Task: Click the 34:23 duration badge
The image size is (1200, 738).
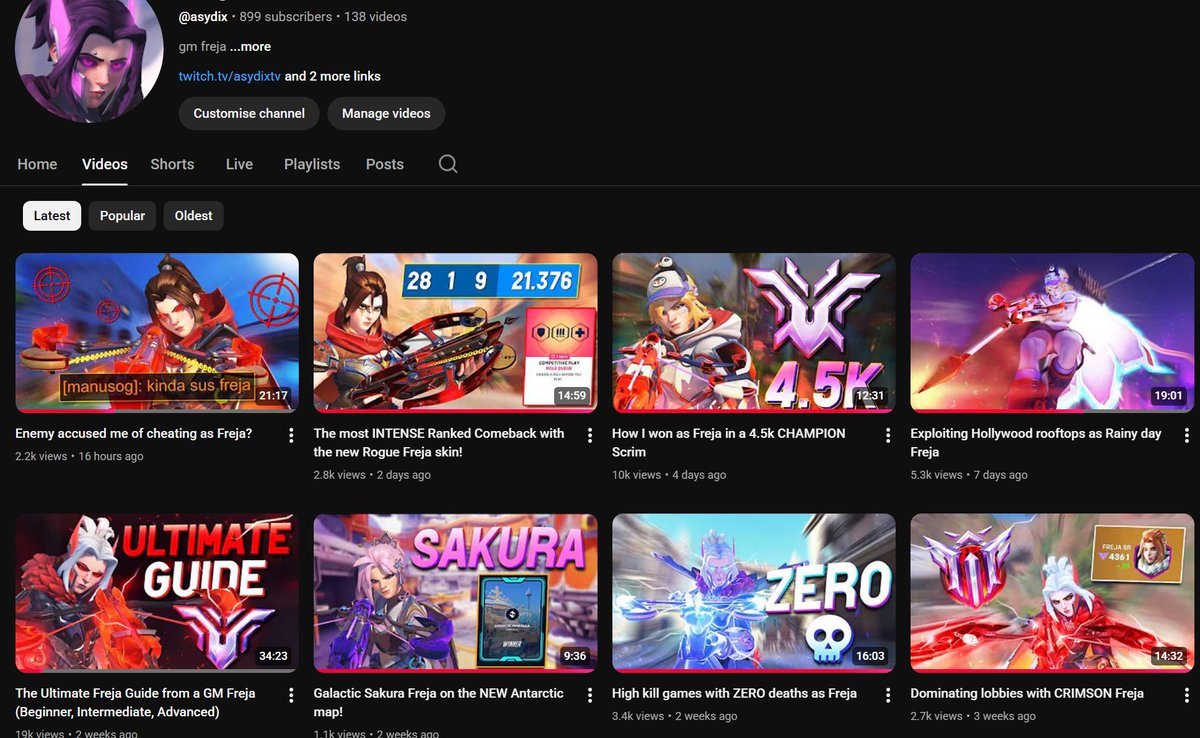Action: [273, 656]
